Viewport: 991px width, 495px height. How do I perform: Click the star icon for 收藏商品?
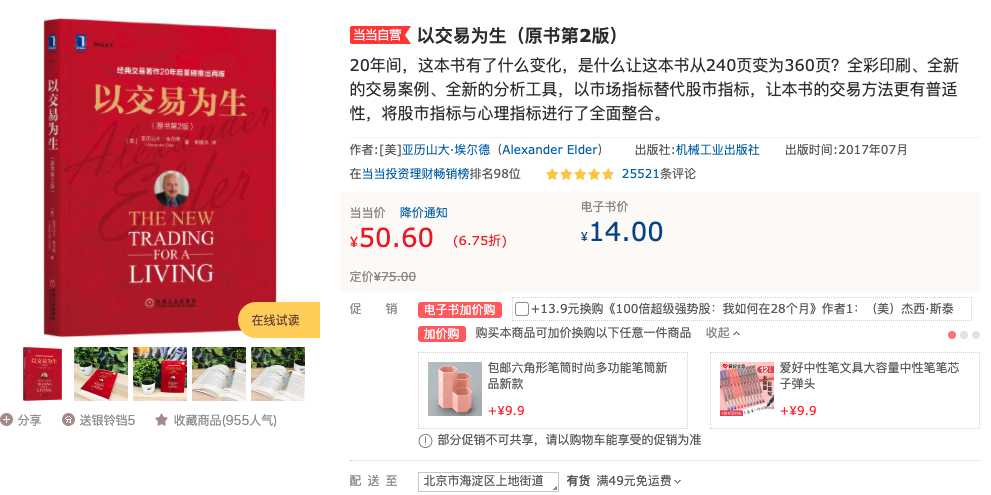pyautogui.click(x=161, y=420)
